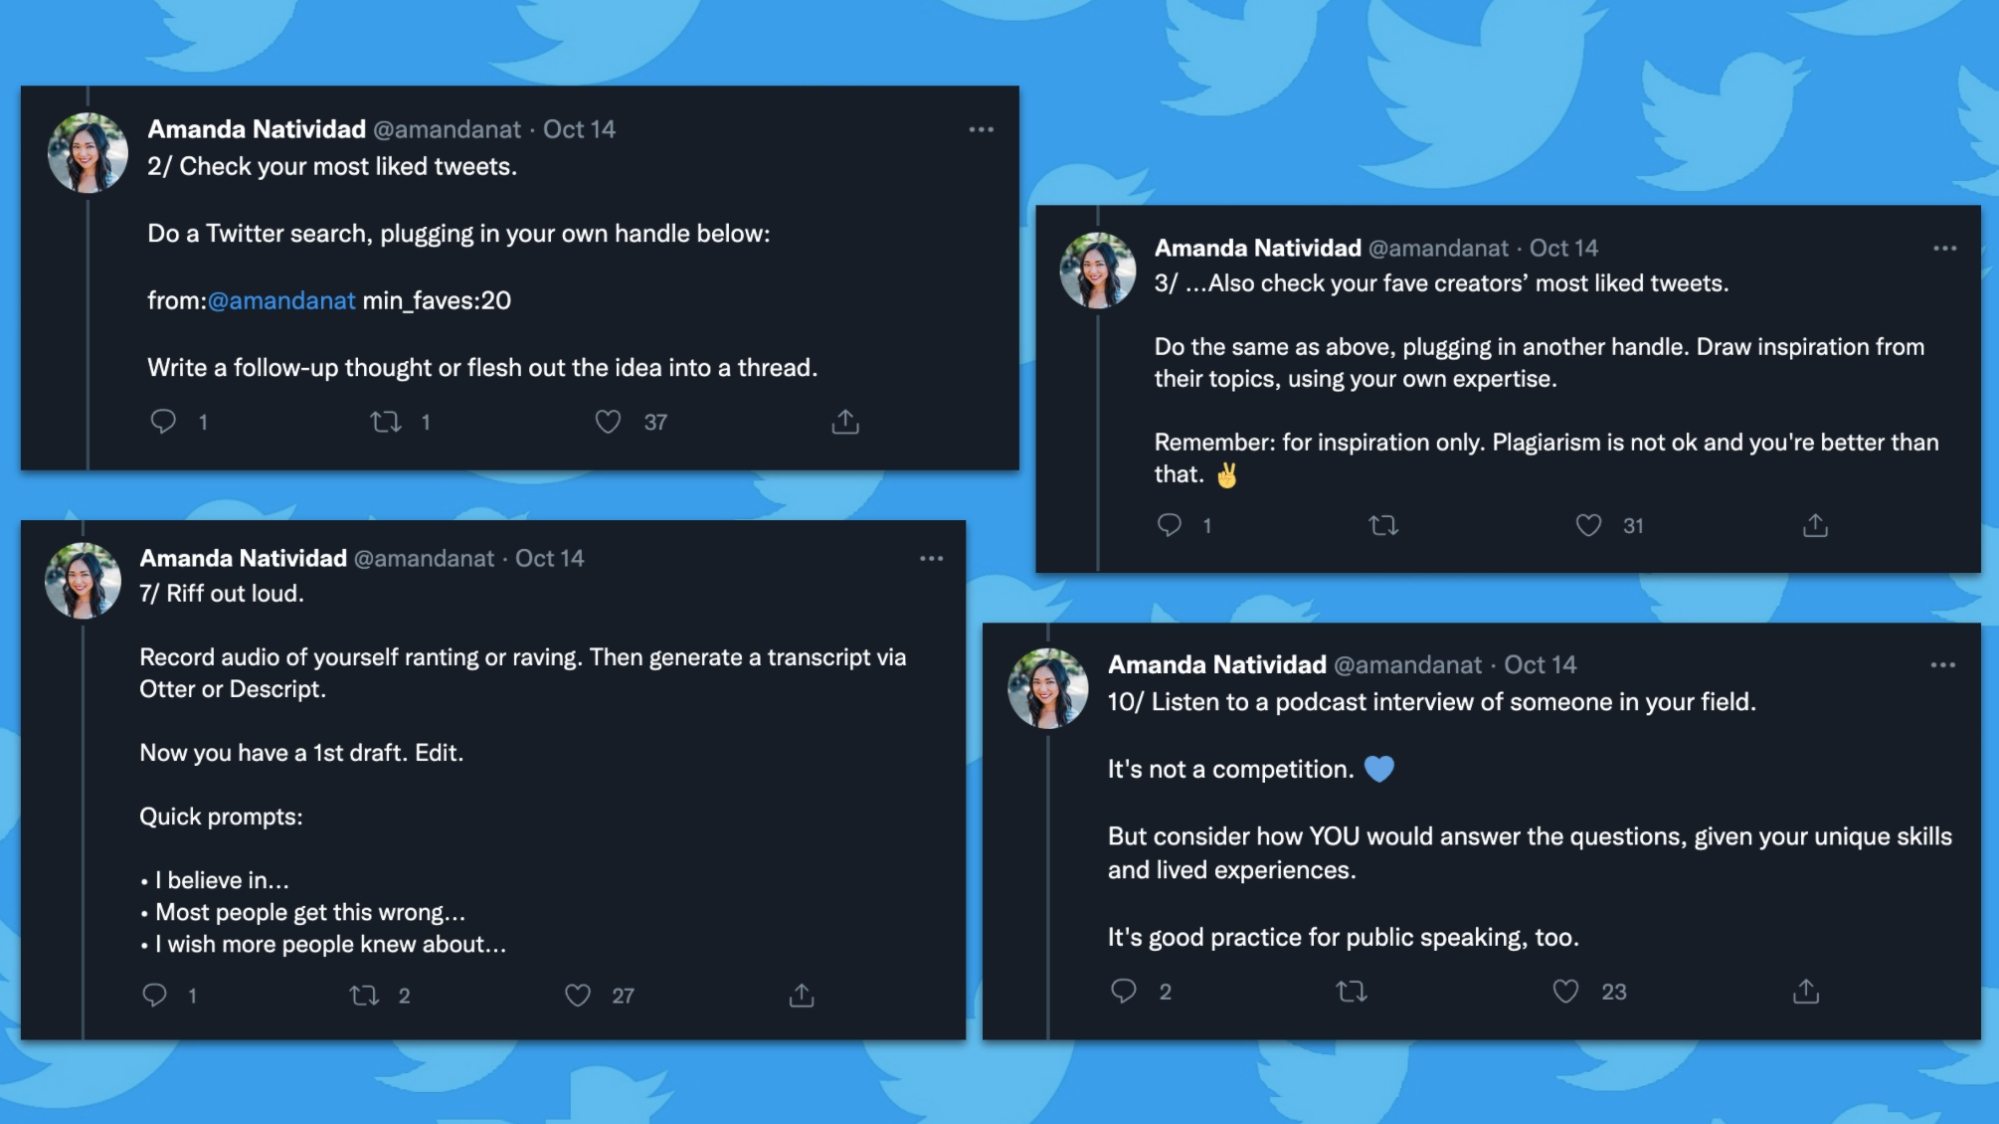Share the "10/ Listen to a podcast" tweet

[1805, 991]
